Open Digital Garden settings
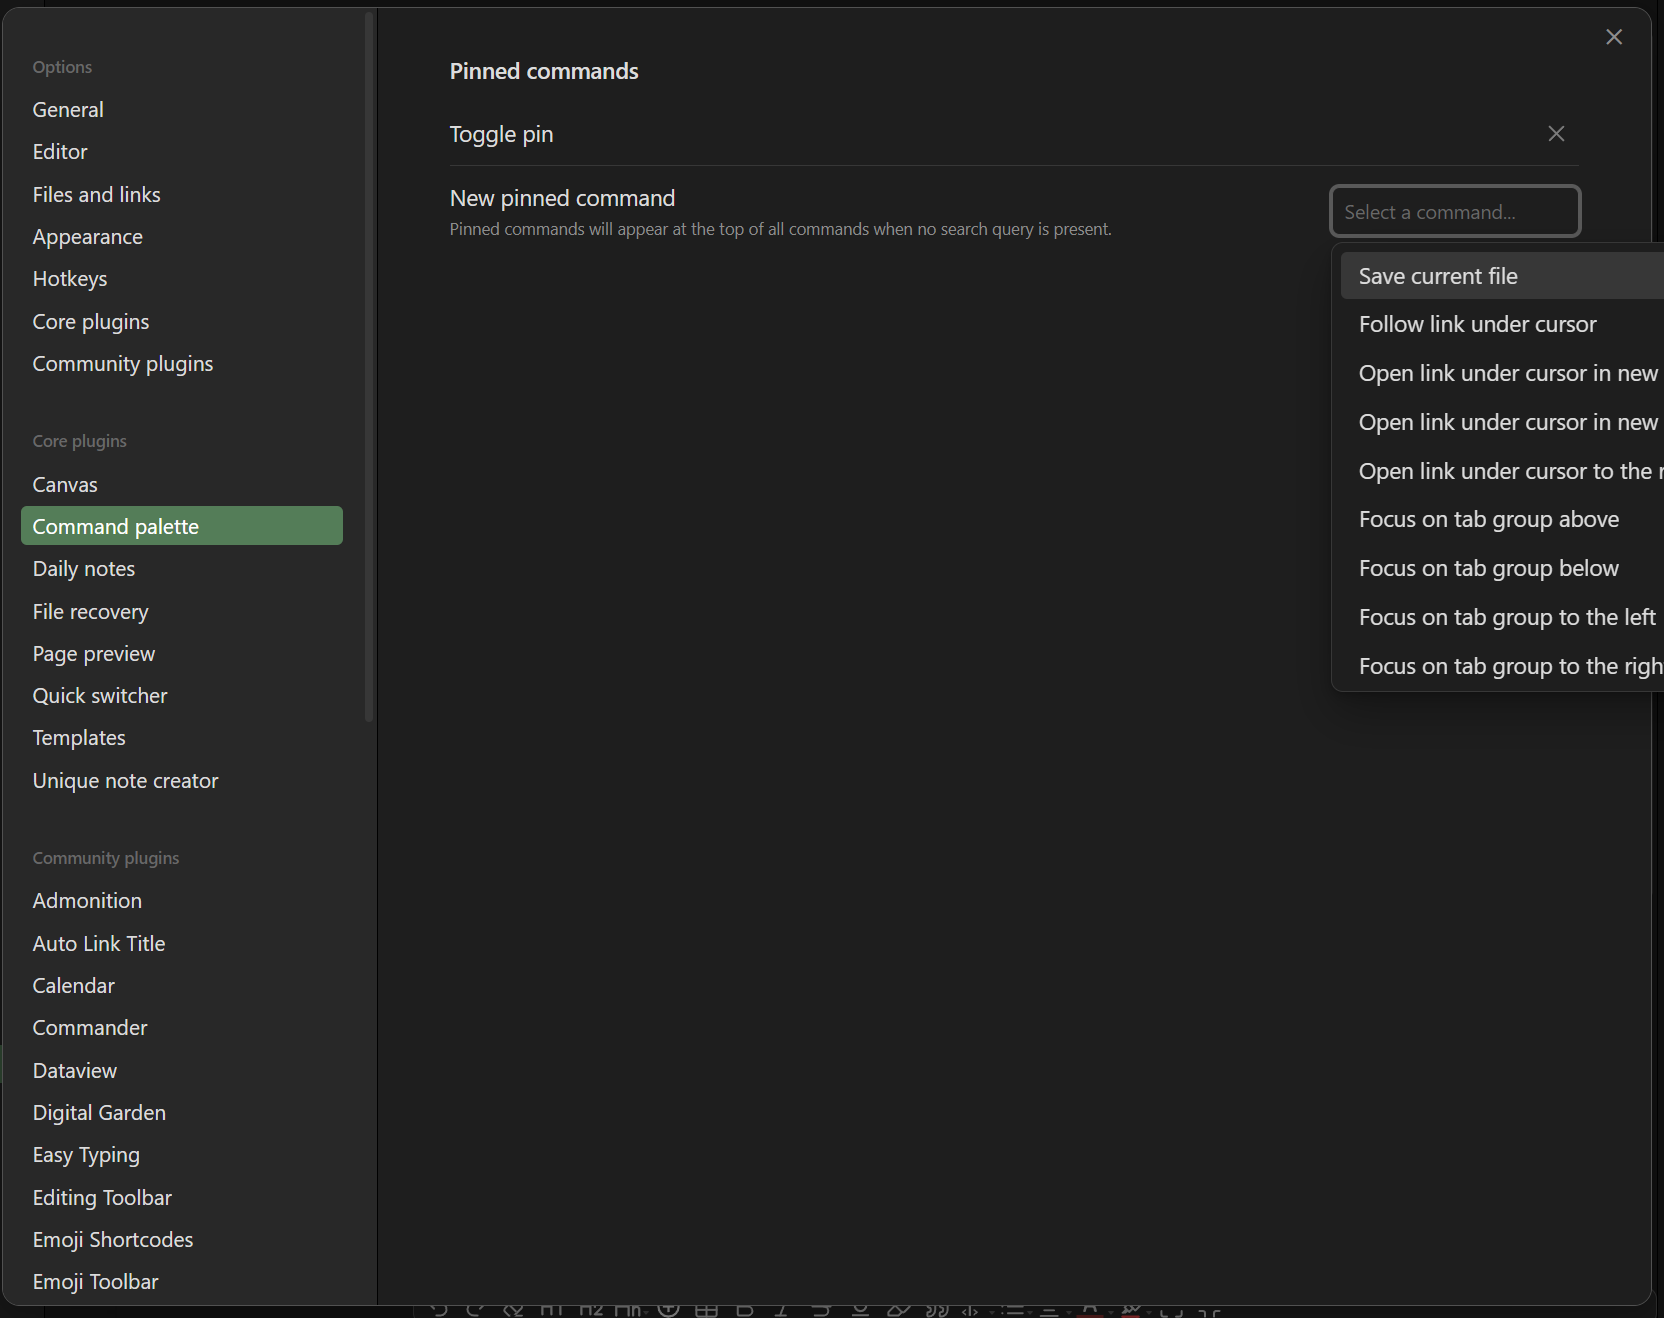 (182, 1113)
